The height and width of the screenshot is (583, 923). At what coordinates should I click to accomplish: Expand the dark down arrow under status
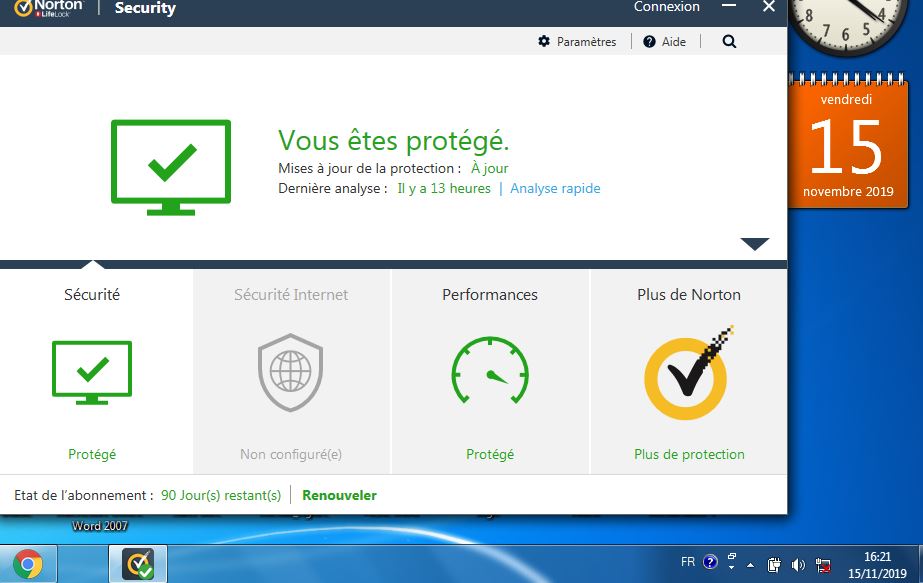(755, 244)
